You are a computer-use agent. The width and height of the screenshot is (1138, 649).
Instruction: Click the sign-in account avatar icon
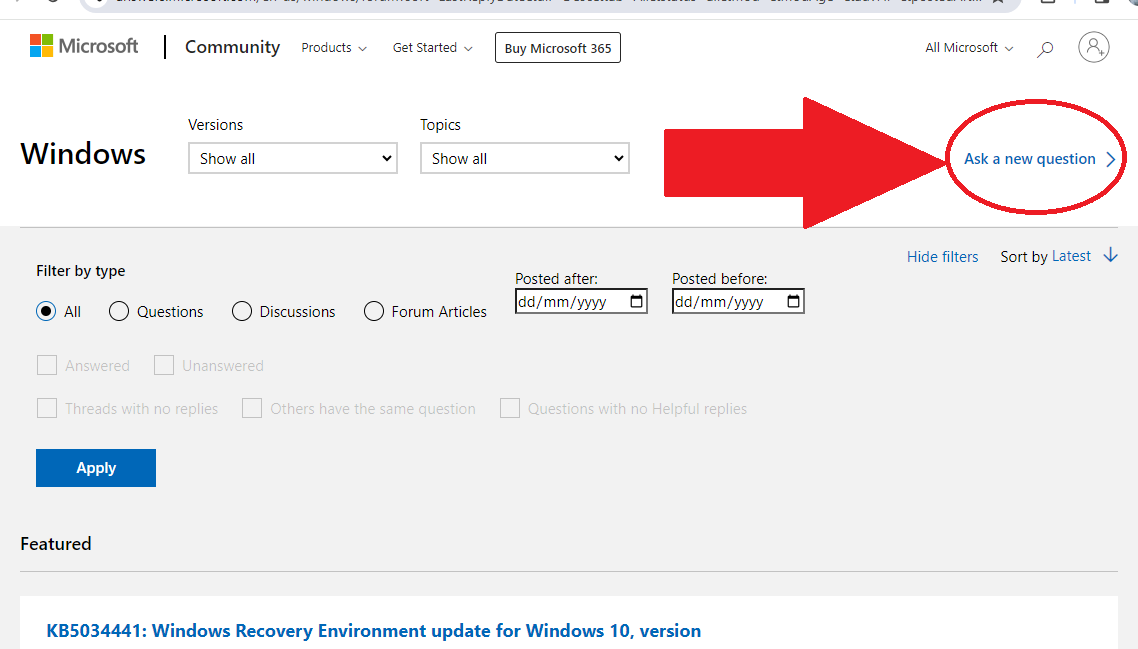(x=1094, y=47)
